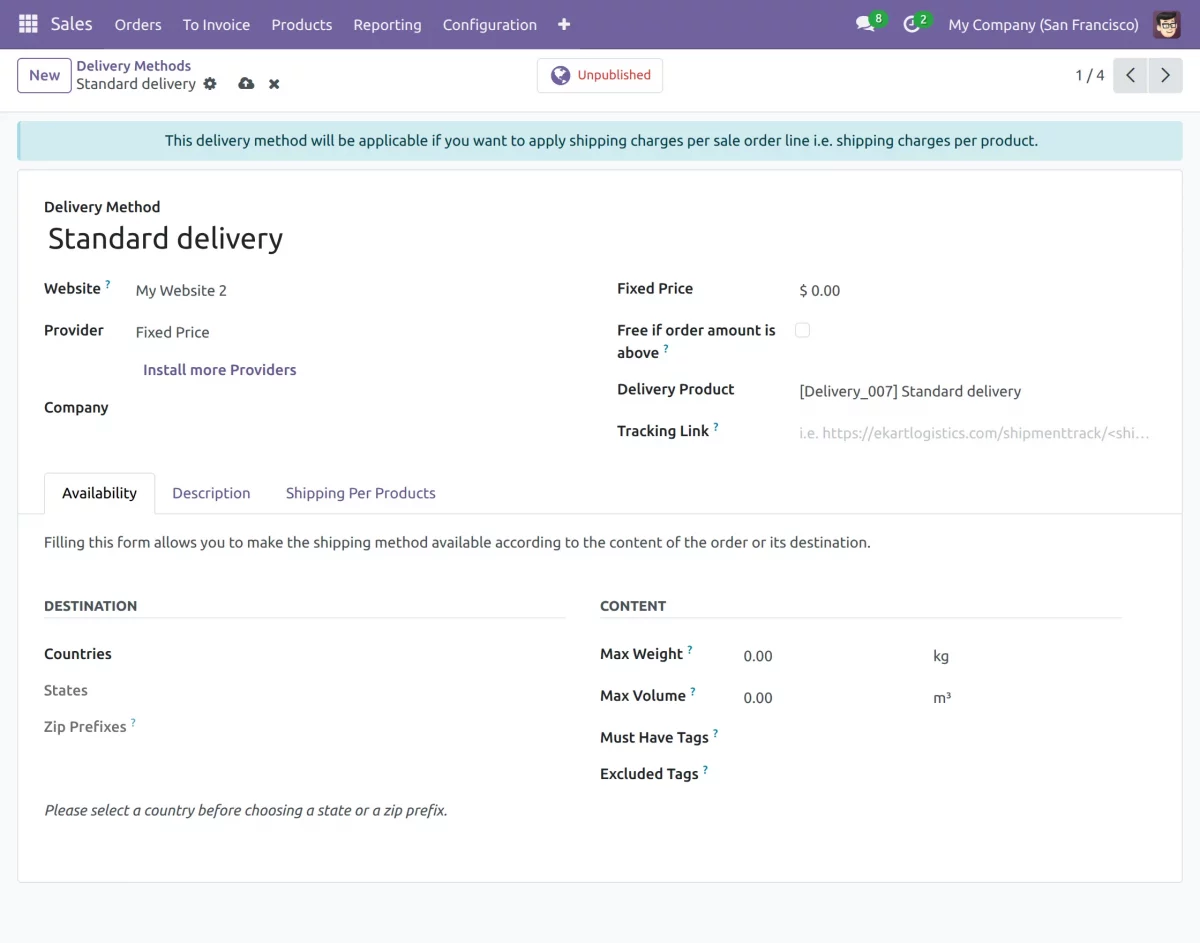This screenshot has width=1200, height=943.
Task: Discard changes with the X icon
Action: 274,84
